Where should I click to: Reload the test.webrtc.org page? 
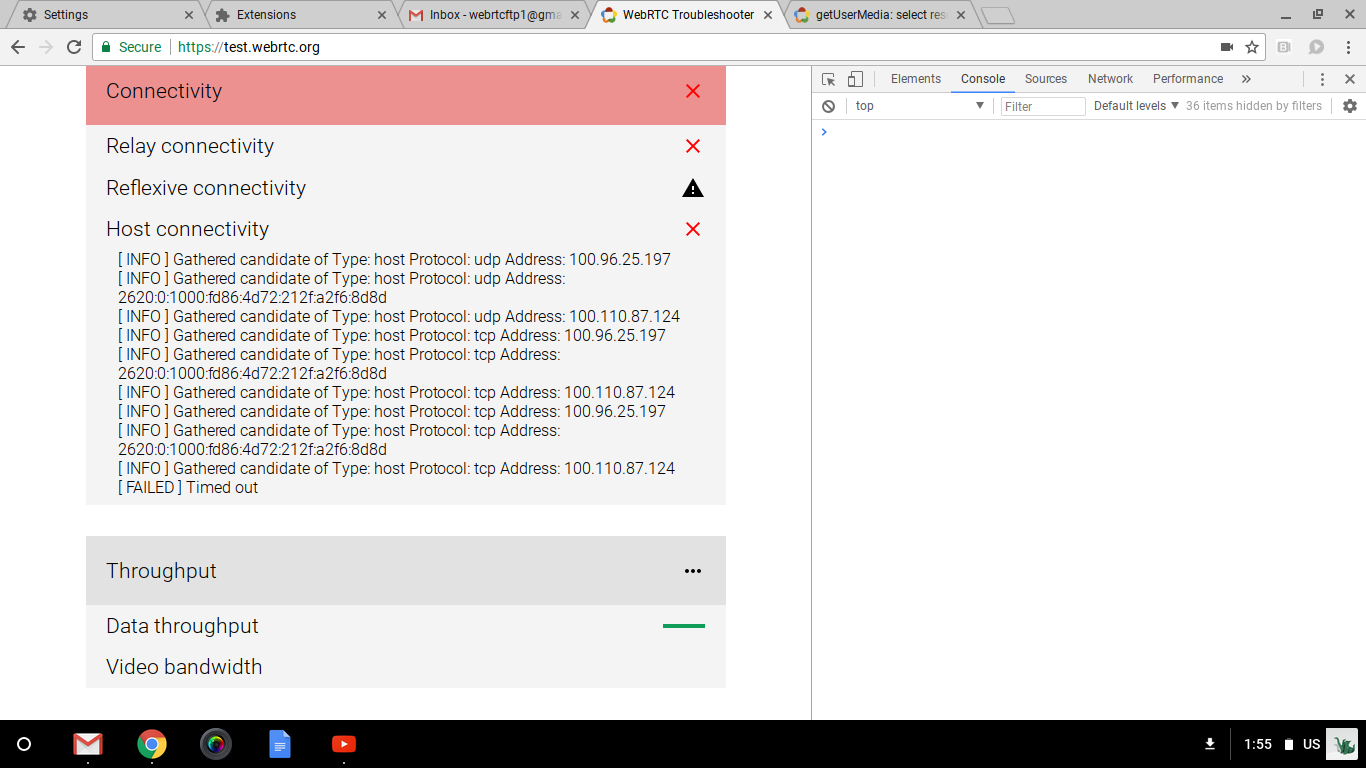75,46
